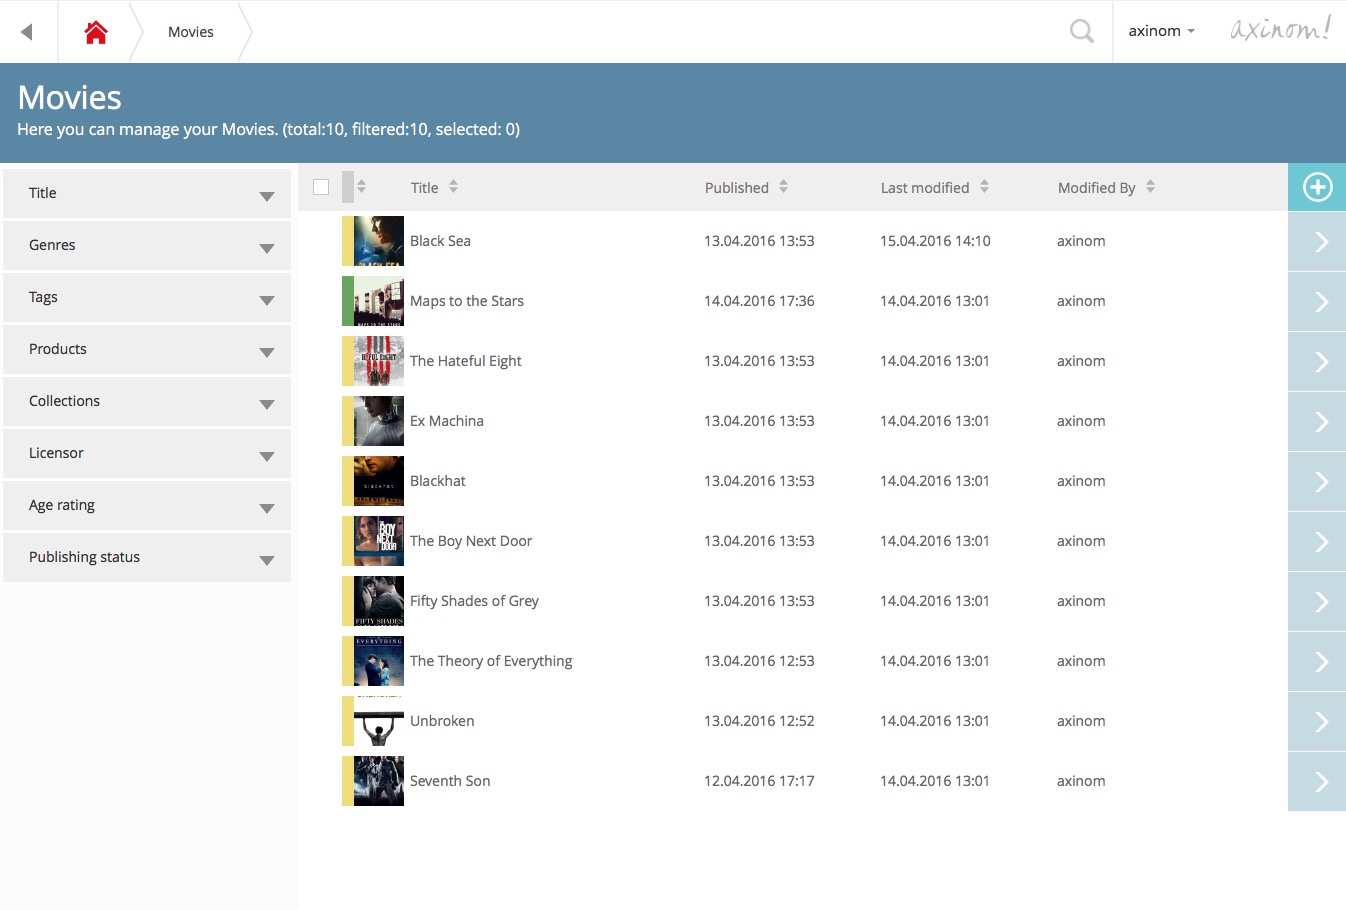Viewport: 1346px width, 910px height.
Task: Click The Boy Next Door poster thumbnail
Action: (379, 541)
